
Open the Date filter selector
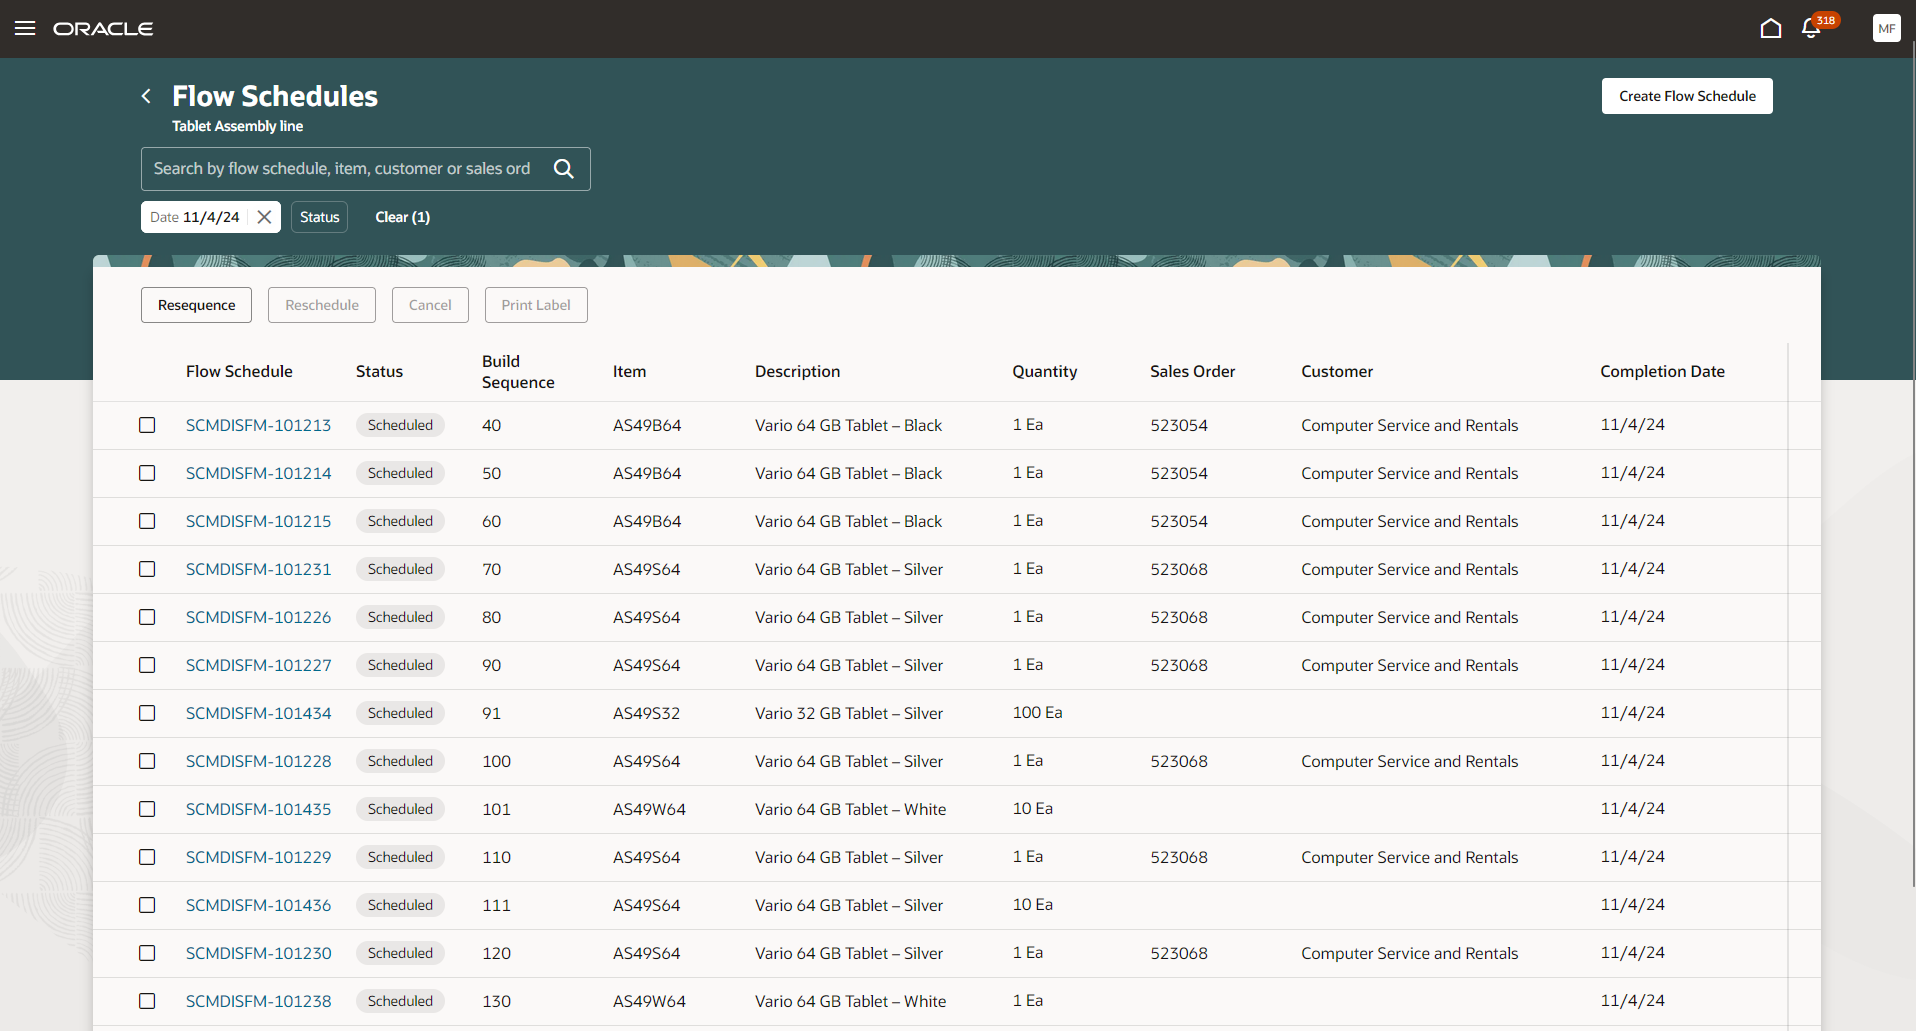pyautogui.click(x=196, y=216)
